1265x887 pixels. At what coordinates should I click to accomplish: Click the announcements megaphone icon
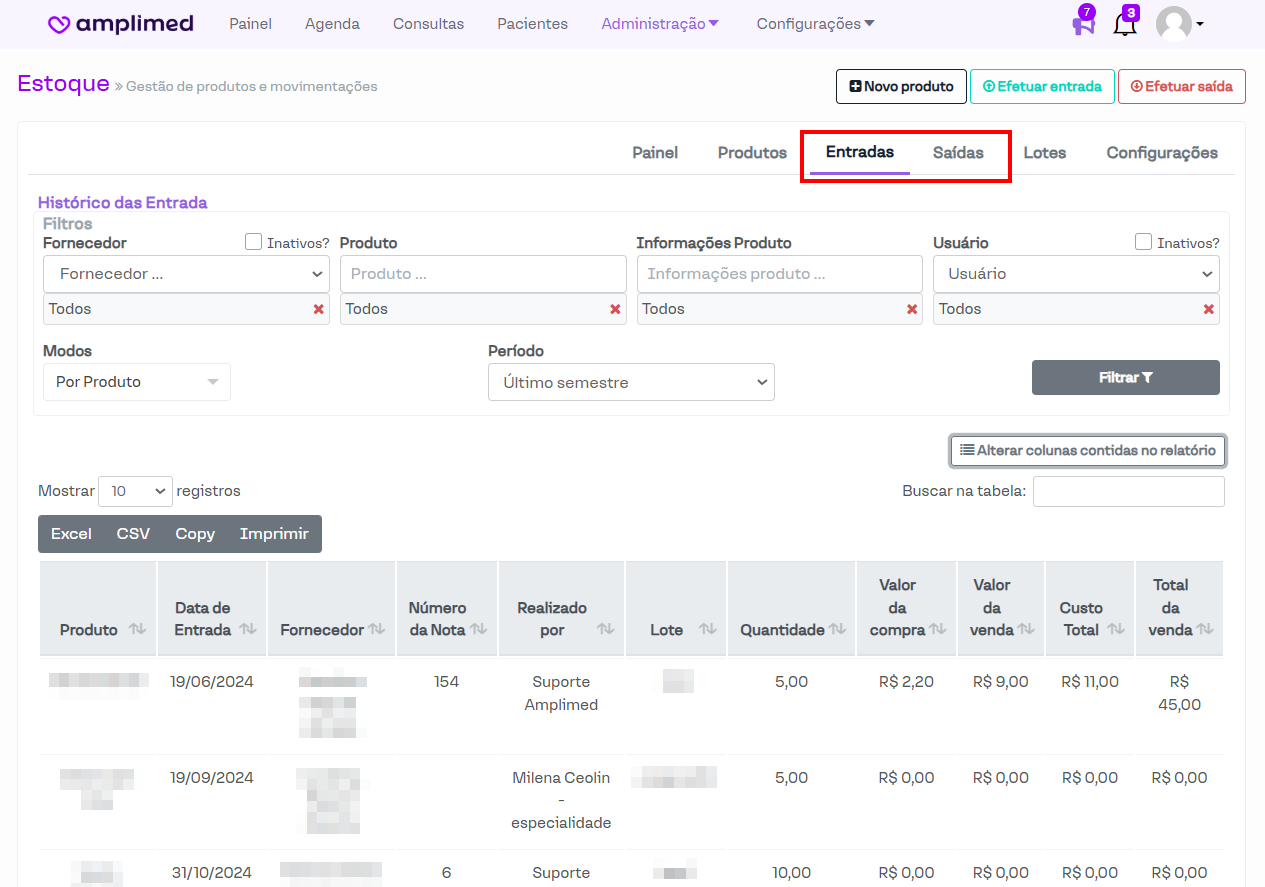[x=1083, y=24]
